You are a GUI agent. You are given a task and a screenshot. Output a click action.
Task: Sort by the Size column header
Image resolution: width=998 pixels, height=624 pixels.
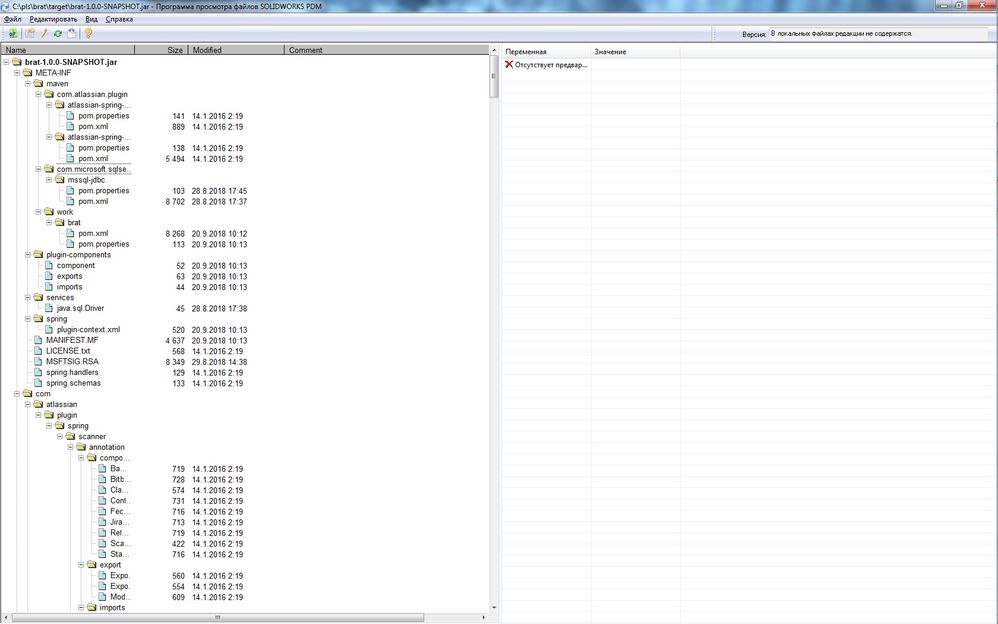pyautogui.click(x=162, y=50)
